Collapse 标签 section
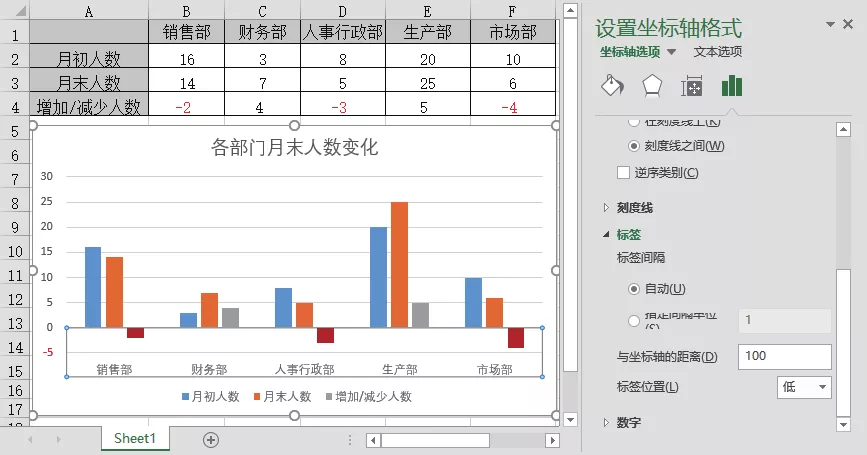 607,234
